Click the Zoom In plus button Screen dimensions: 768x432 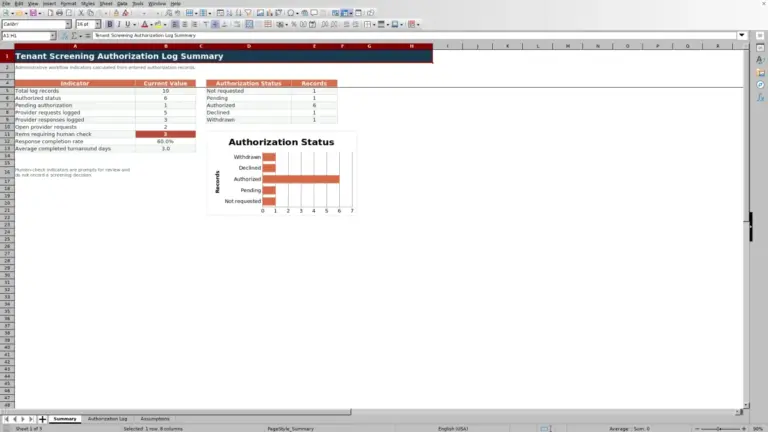tap(744, 429)
